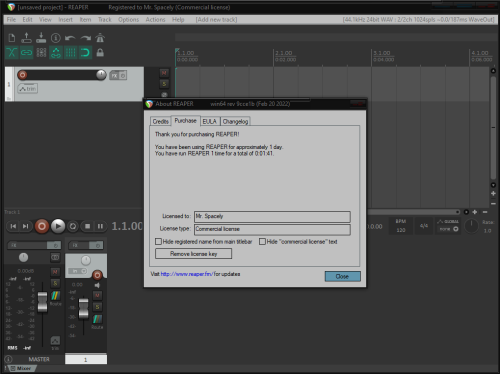
Task: Toggle item grouping chain-link icon
Action: pyautogui.click(x=26, y=53)
